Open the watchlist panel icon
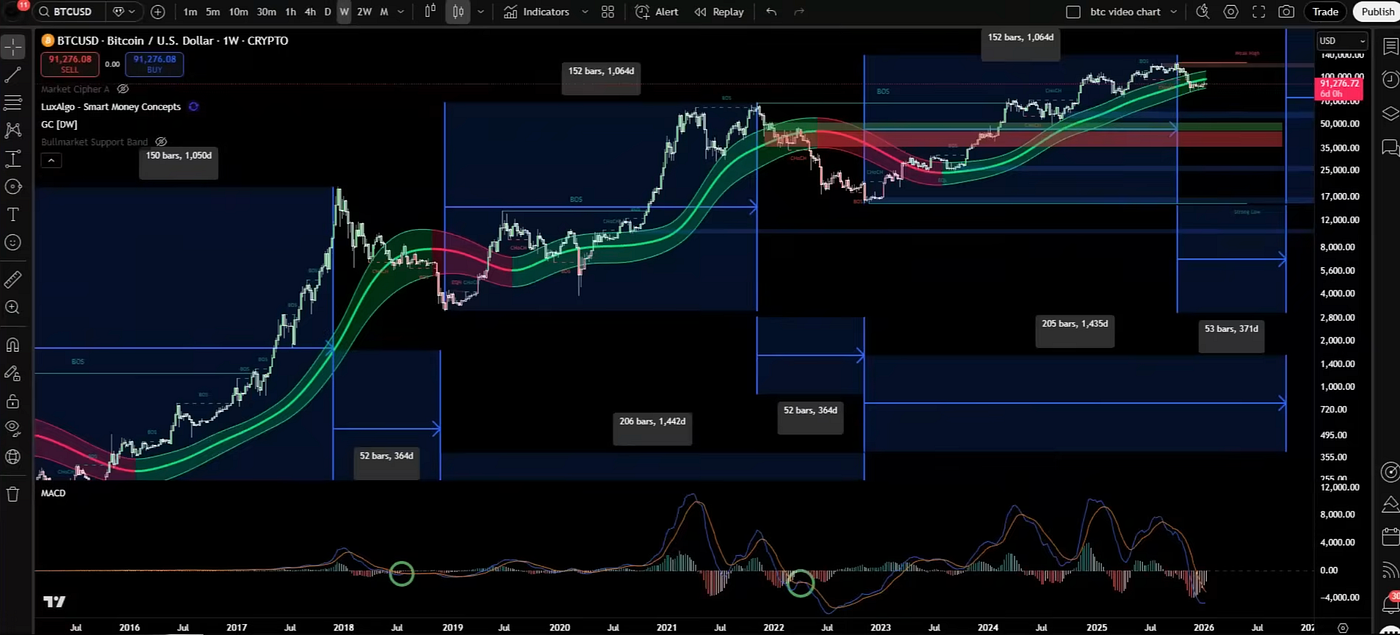Screen dimensions: 1400x635 [1389, 47]
